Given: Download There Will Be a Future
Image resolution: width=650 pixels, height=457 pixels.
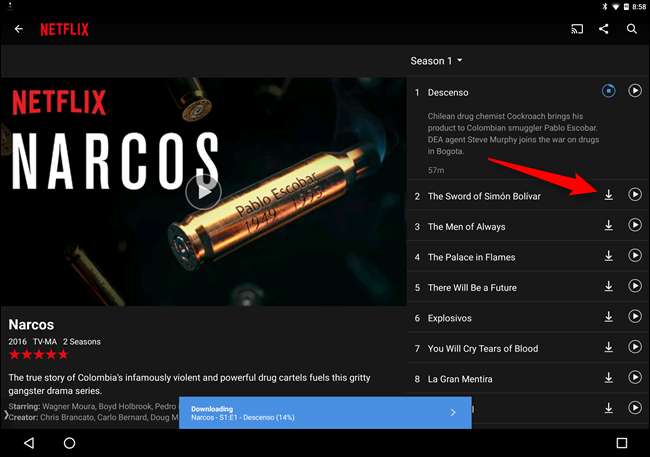Looking at the screenshot, I should 609,286.
